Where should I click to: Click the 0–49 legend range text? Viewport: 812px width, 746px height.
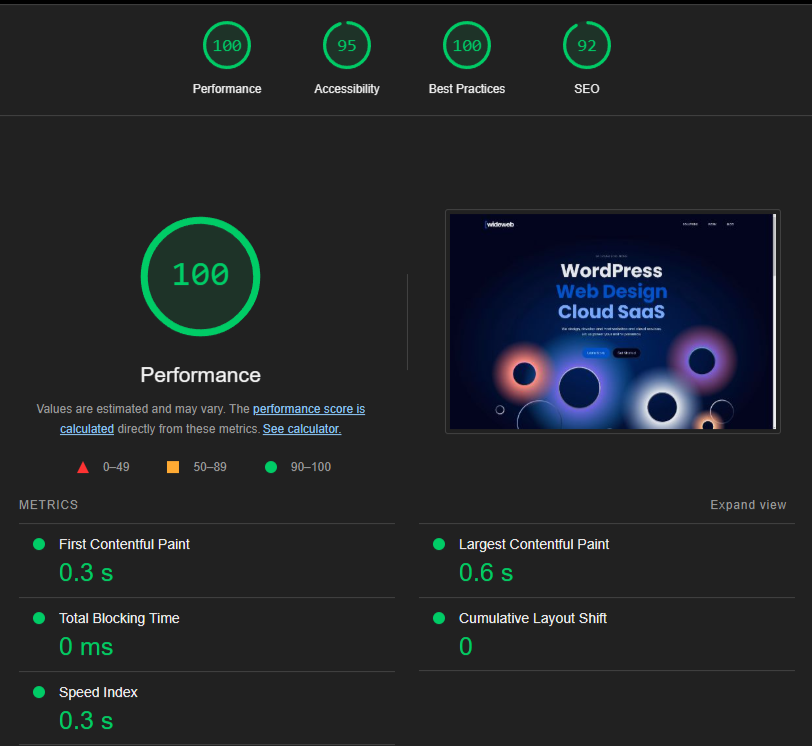click(116, 467)
